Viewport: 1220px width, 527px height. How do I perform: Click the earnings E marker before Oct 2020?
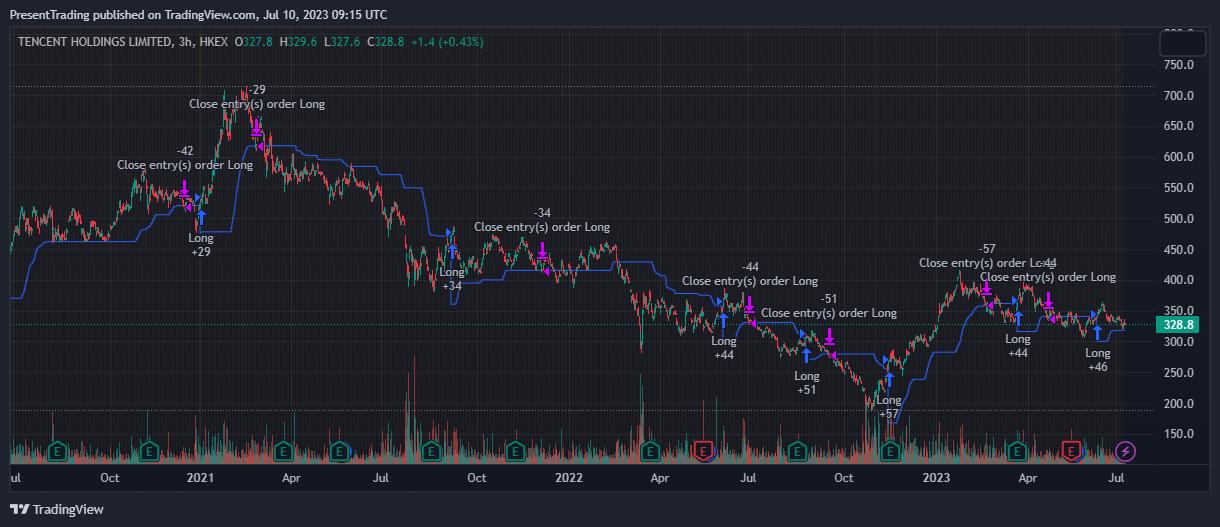[56, 451]
